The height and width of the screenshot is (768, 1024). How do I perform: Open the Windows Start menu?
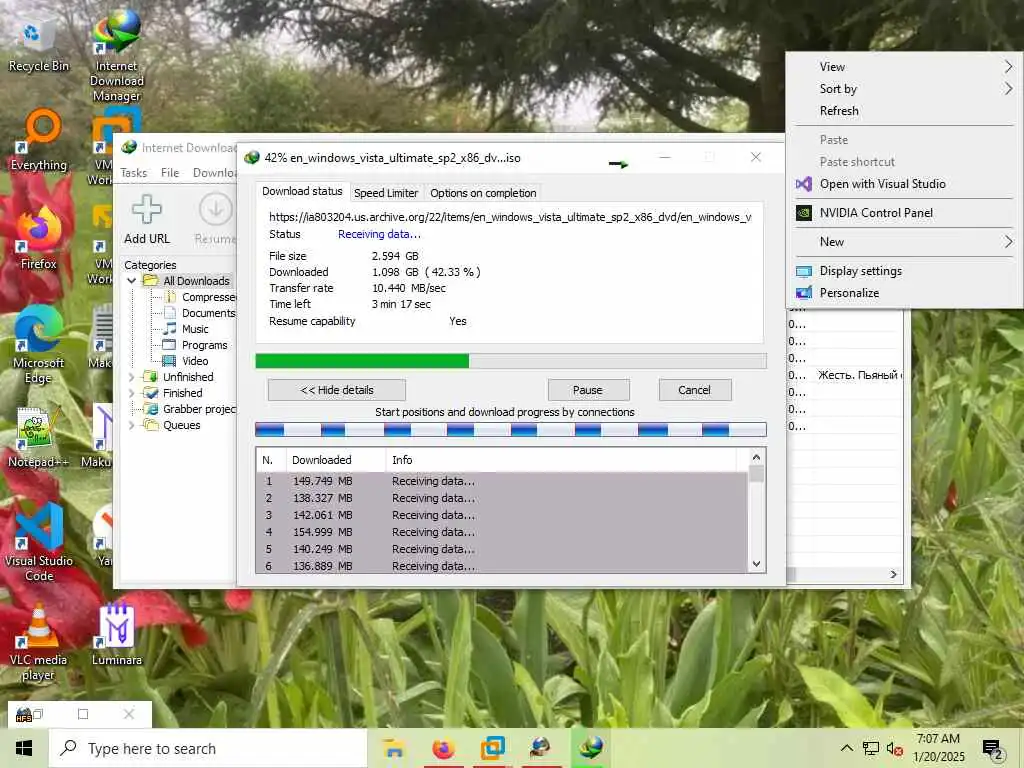point(24,748)
